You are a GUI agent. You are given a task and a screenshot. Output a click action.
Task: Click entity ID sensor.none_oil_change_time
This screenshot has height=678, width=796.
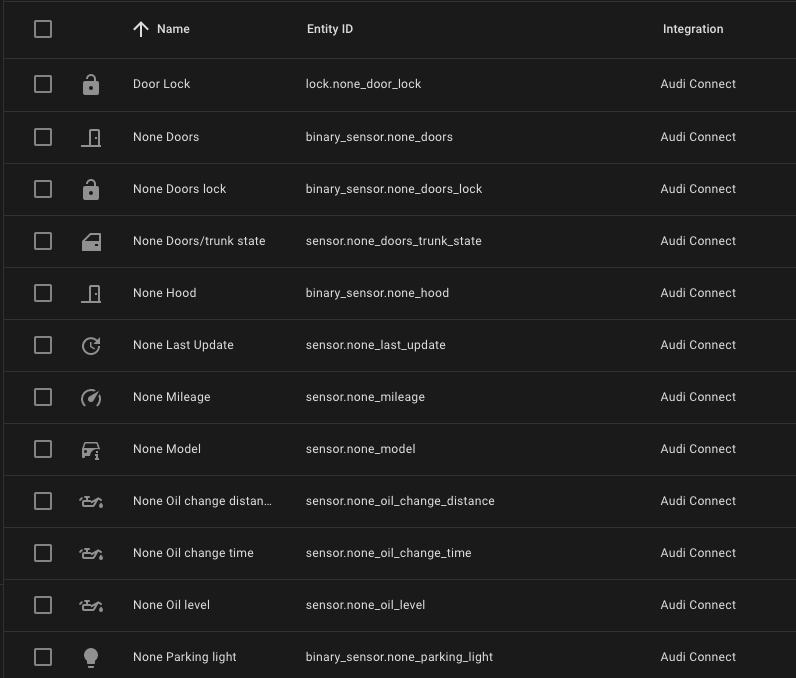tap(388, 553)
